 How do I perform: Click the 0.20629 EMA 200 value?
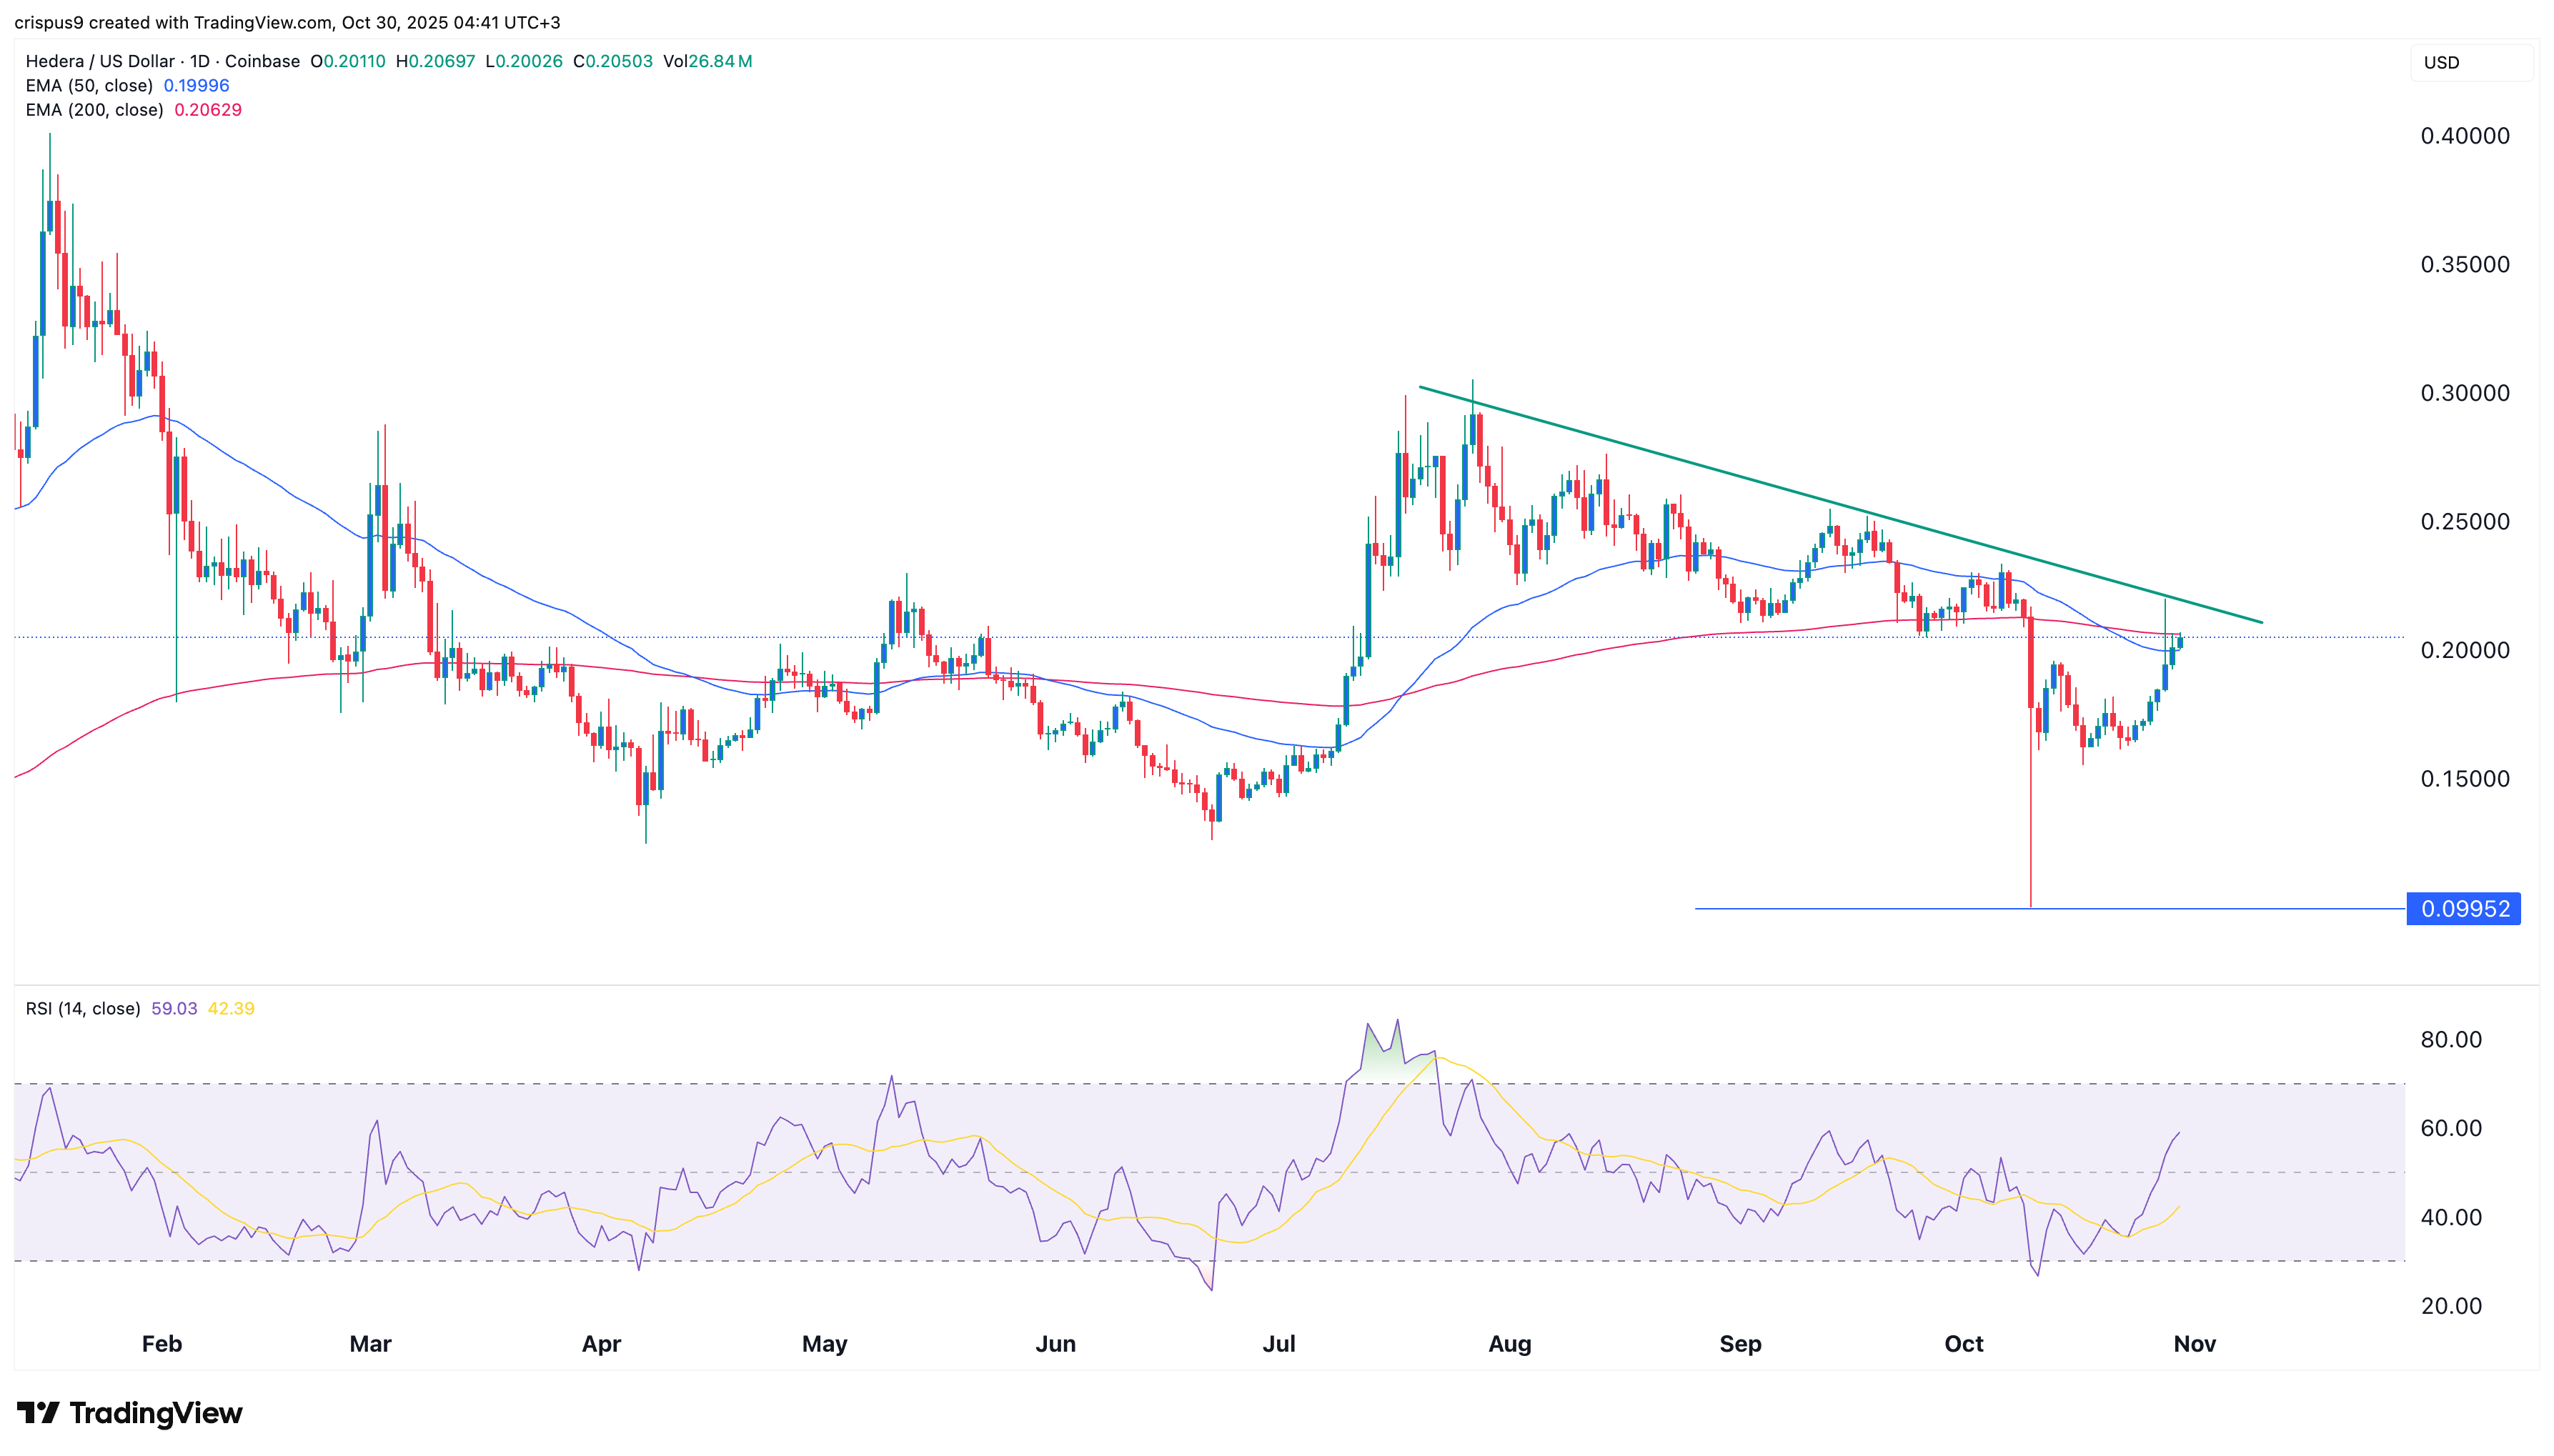point(208,110)
